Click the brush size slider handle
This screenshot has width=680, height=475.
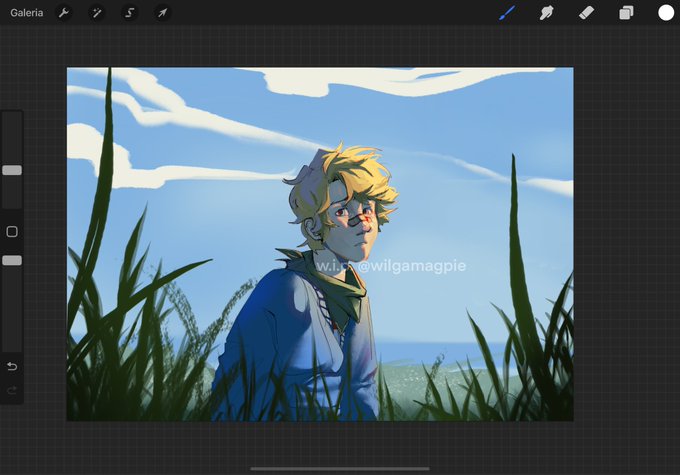pos(12,170)
